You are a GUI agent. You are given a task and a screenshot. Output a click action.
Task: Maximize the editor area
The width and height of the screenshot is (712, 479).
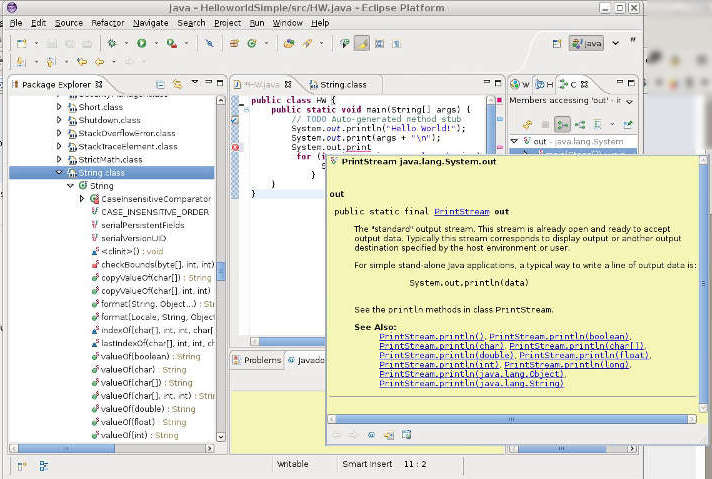(x=498, y=83)
